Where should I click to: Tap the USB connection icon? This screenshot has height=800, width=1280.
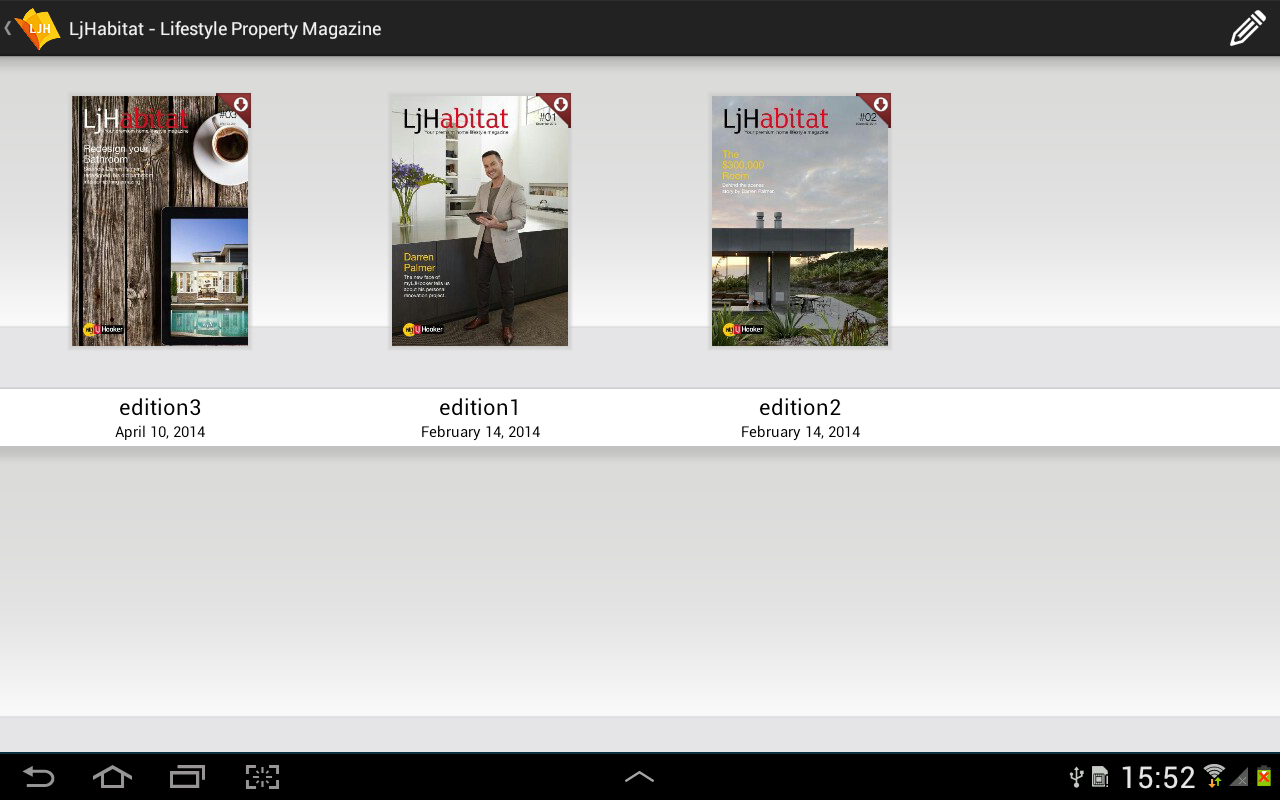(1077, 777)
